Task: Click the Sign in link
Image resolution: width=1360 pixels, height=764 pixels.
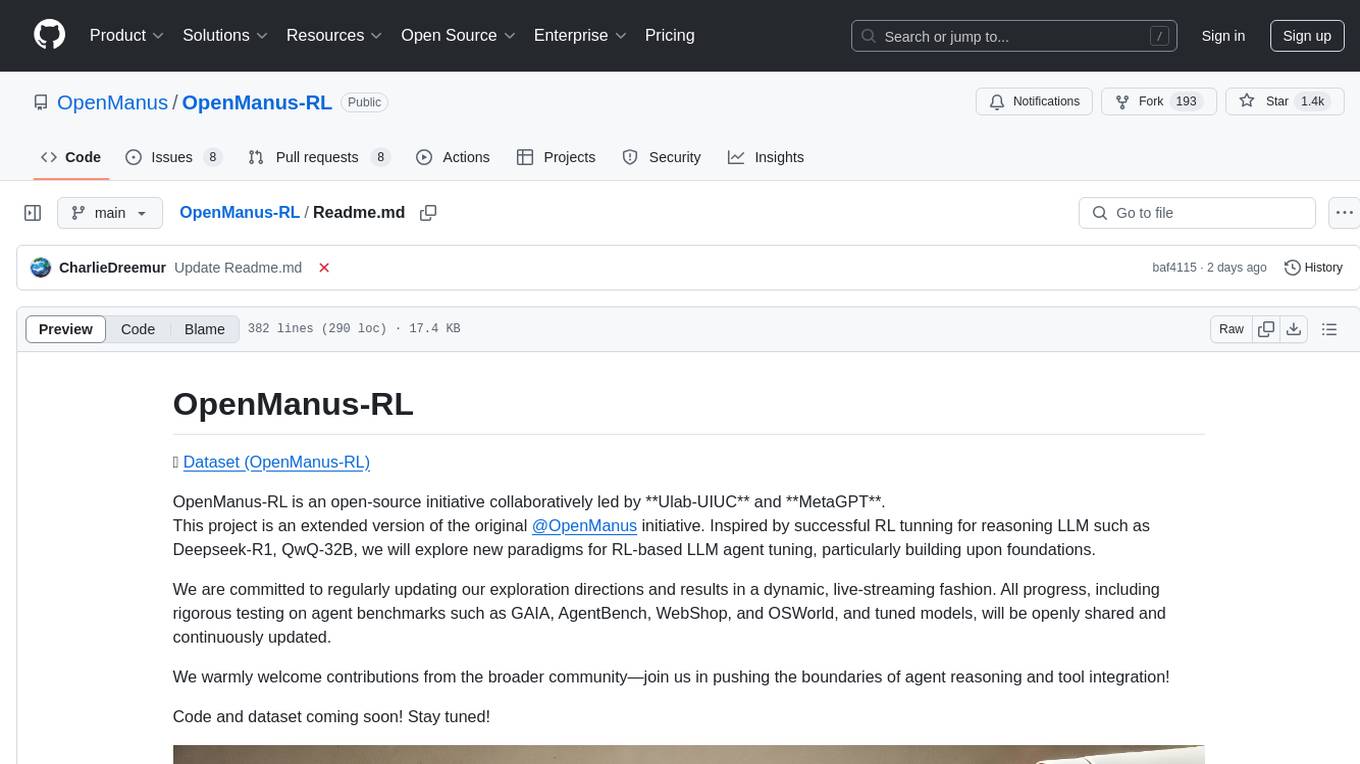Action: pos(1223,36)
